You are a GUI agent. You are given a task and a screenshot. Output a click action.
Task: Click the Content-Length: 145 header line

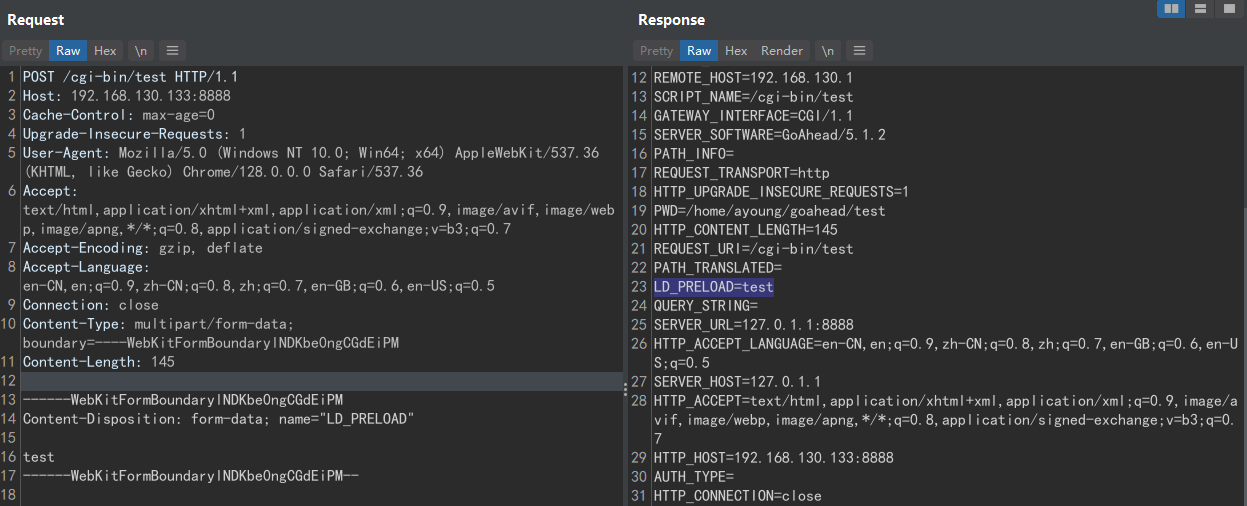click(x=99, y=362)
